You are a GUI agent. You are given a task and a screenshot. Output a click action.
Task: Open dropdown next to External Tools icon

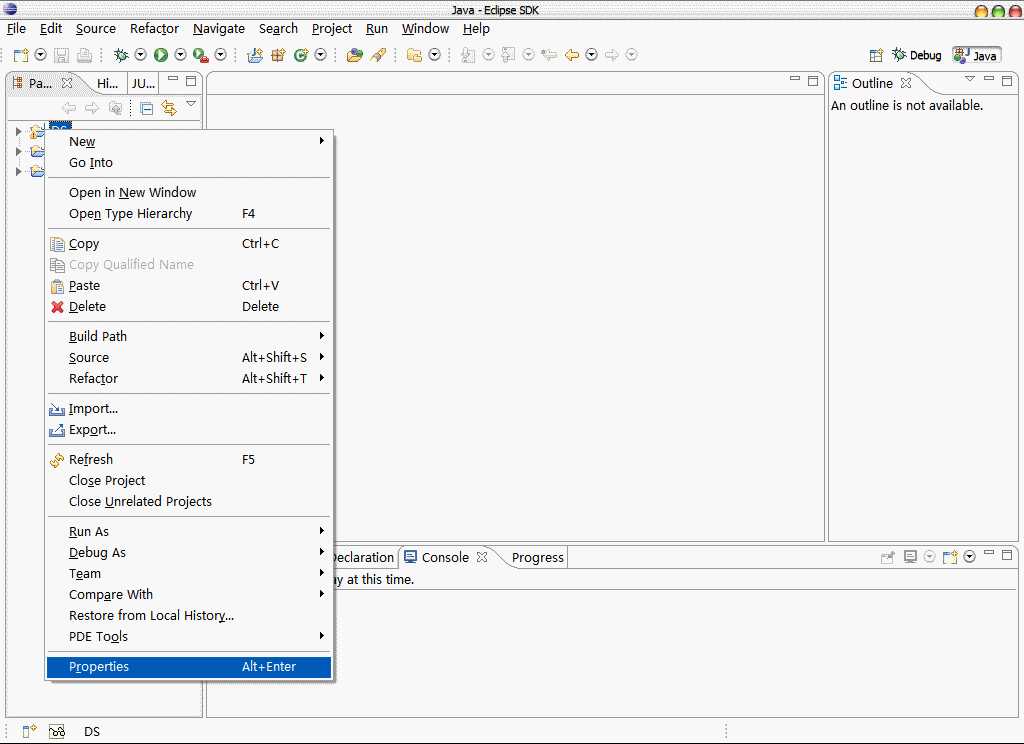click(x=221, y=56)
